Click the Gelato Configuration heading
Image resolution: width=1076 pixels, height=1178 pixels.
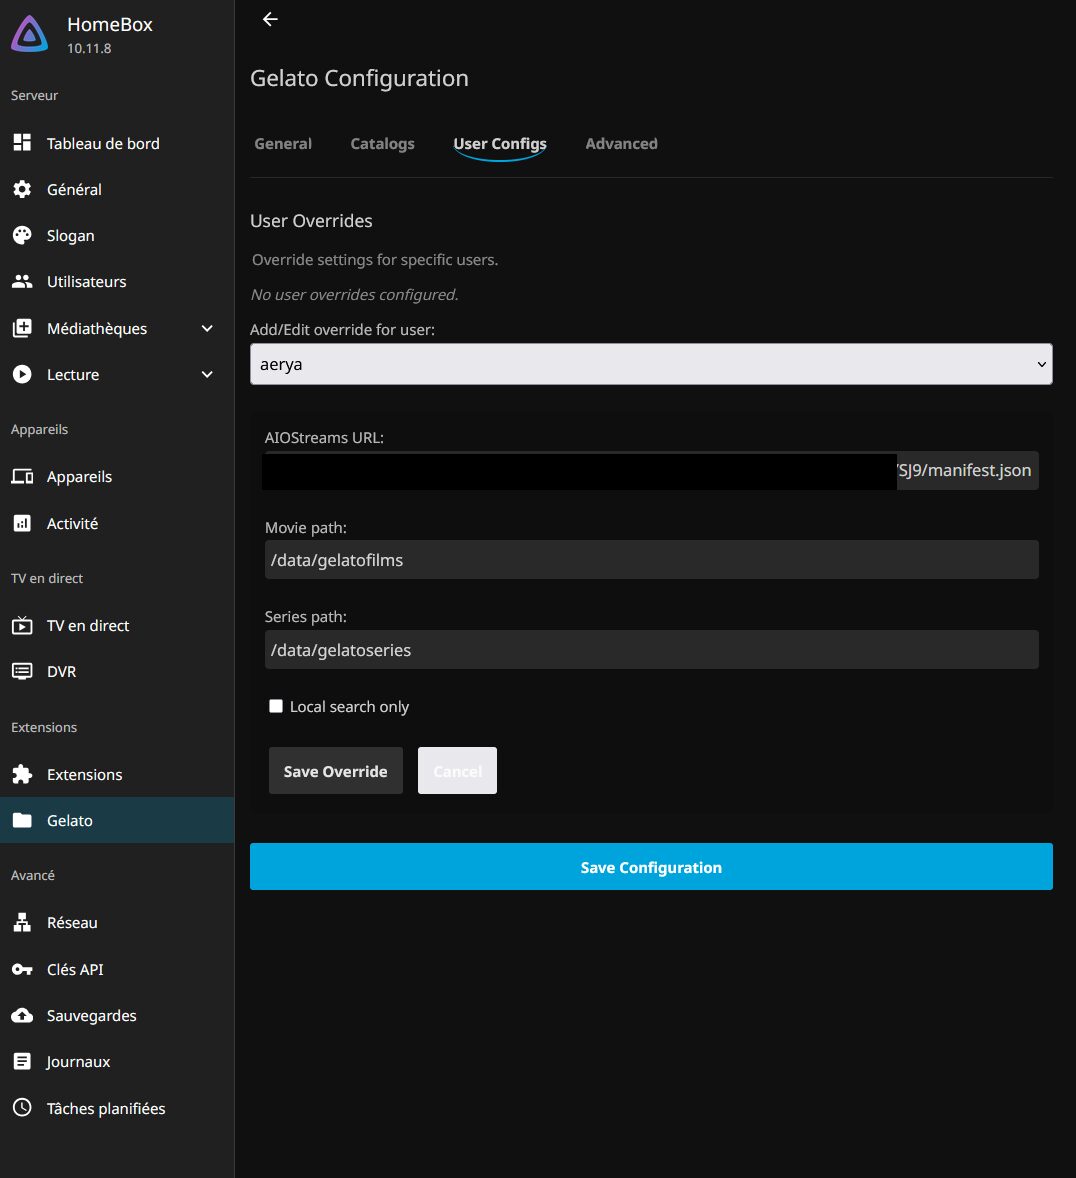click(x=359, y=78)
